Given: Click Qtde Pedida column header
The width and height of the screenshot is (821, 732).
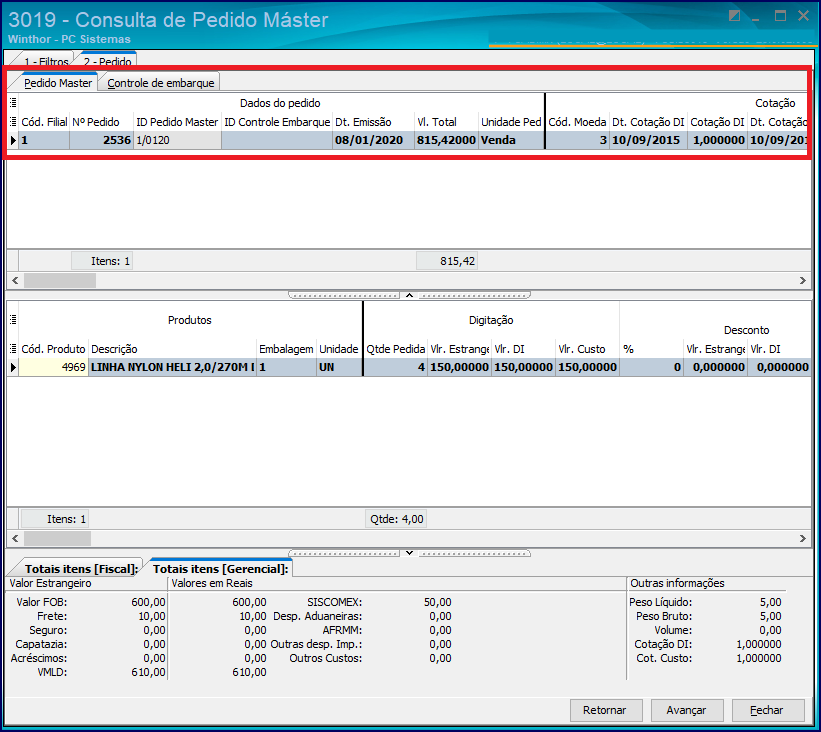Looking at the screenshot, I should (395, 349).
